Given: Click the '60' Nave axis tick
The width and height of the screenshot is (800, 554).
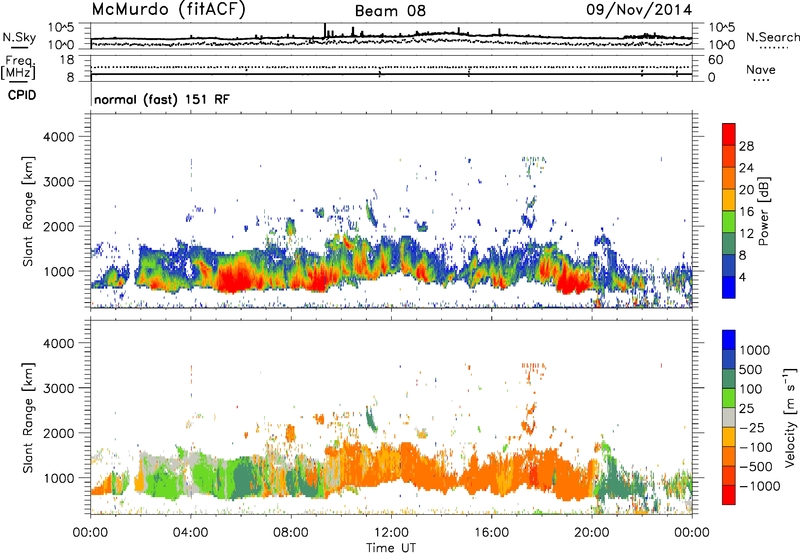Looking at the screenshot, I should [716, 60].
